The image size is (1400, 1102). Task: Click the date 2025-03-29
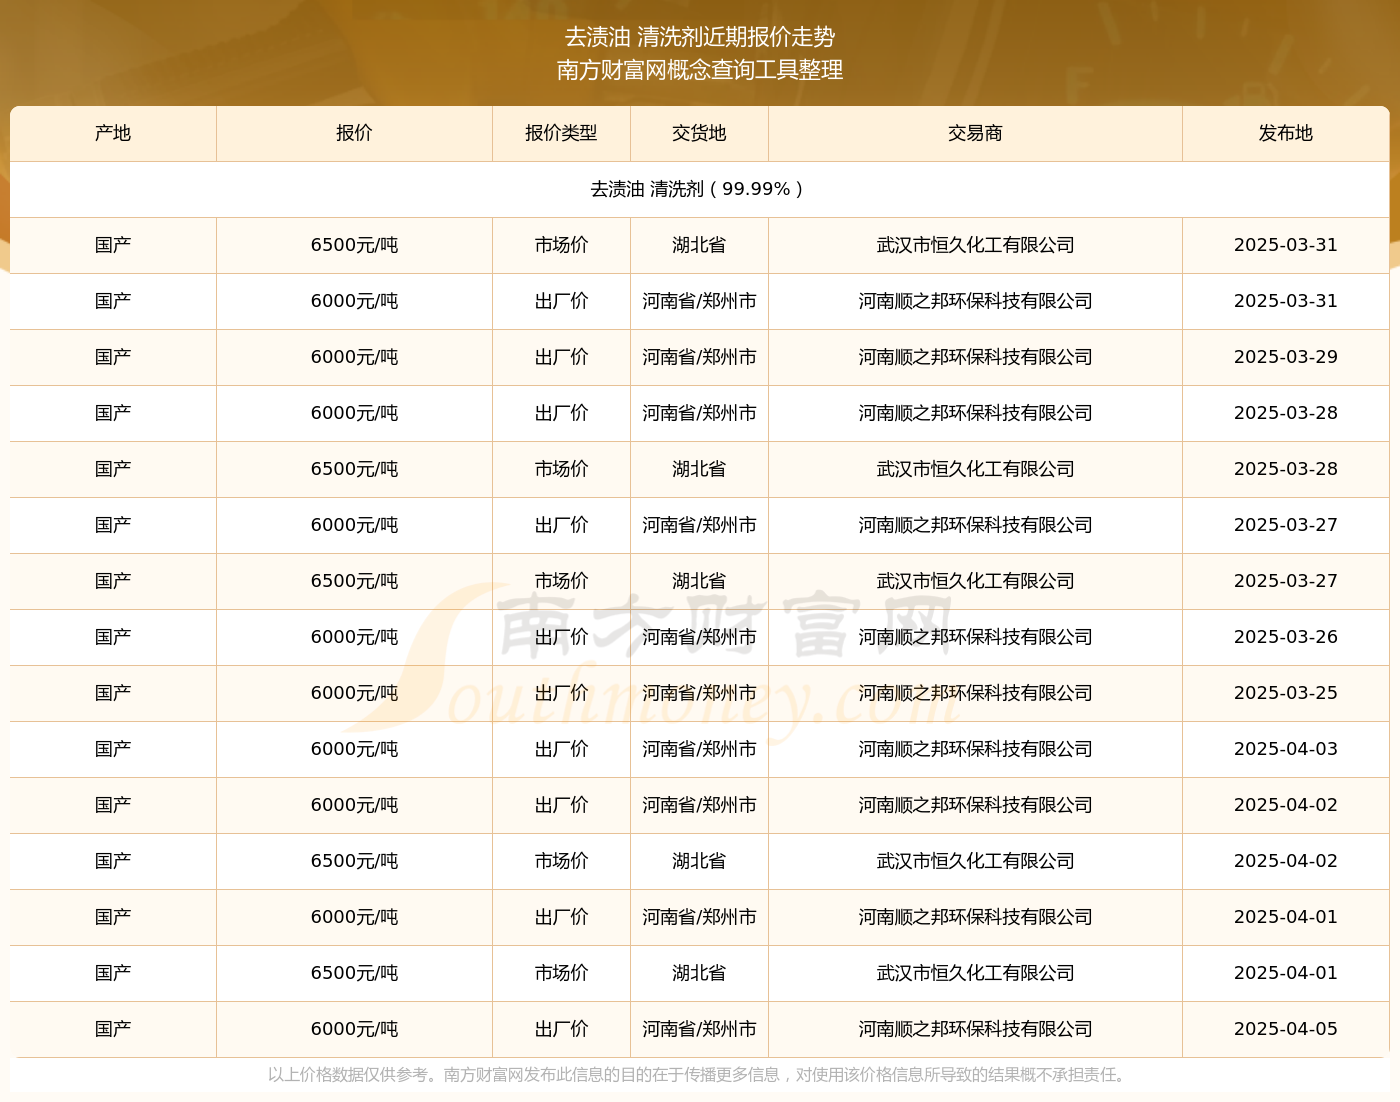[1286, 357]
